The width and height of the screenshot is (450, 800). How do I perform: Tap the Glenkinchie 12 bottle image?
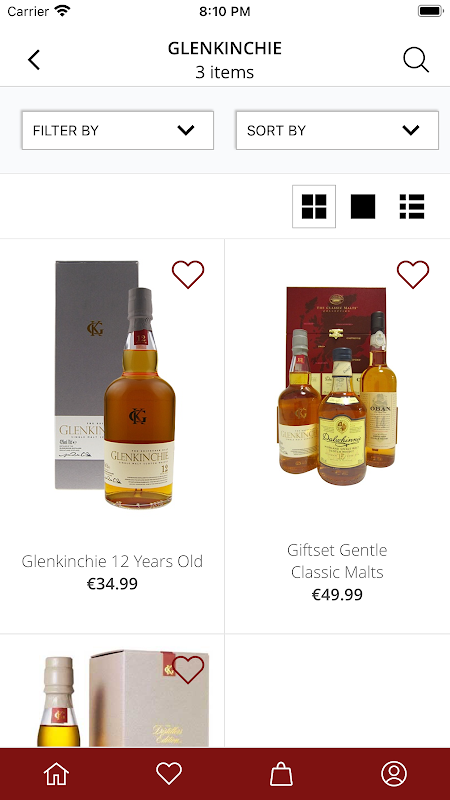point(115,385)
